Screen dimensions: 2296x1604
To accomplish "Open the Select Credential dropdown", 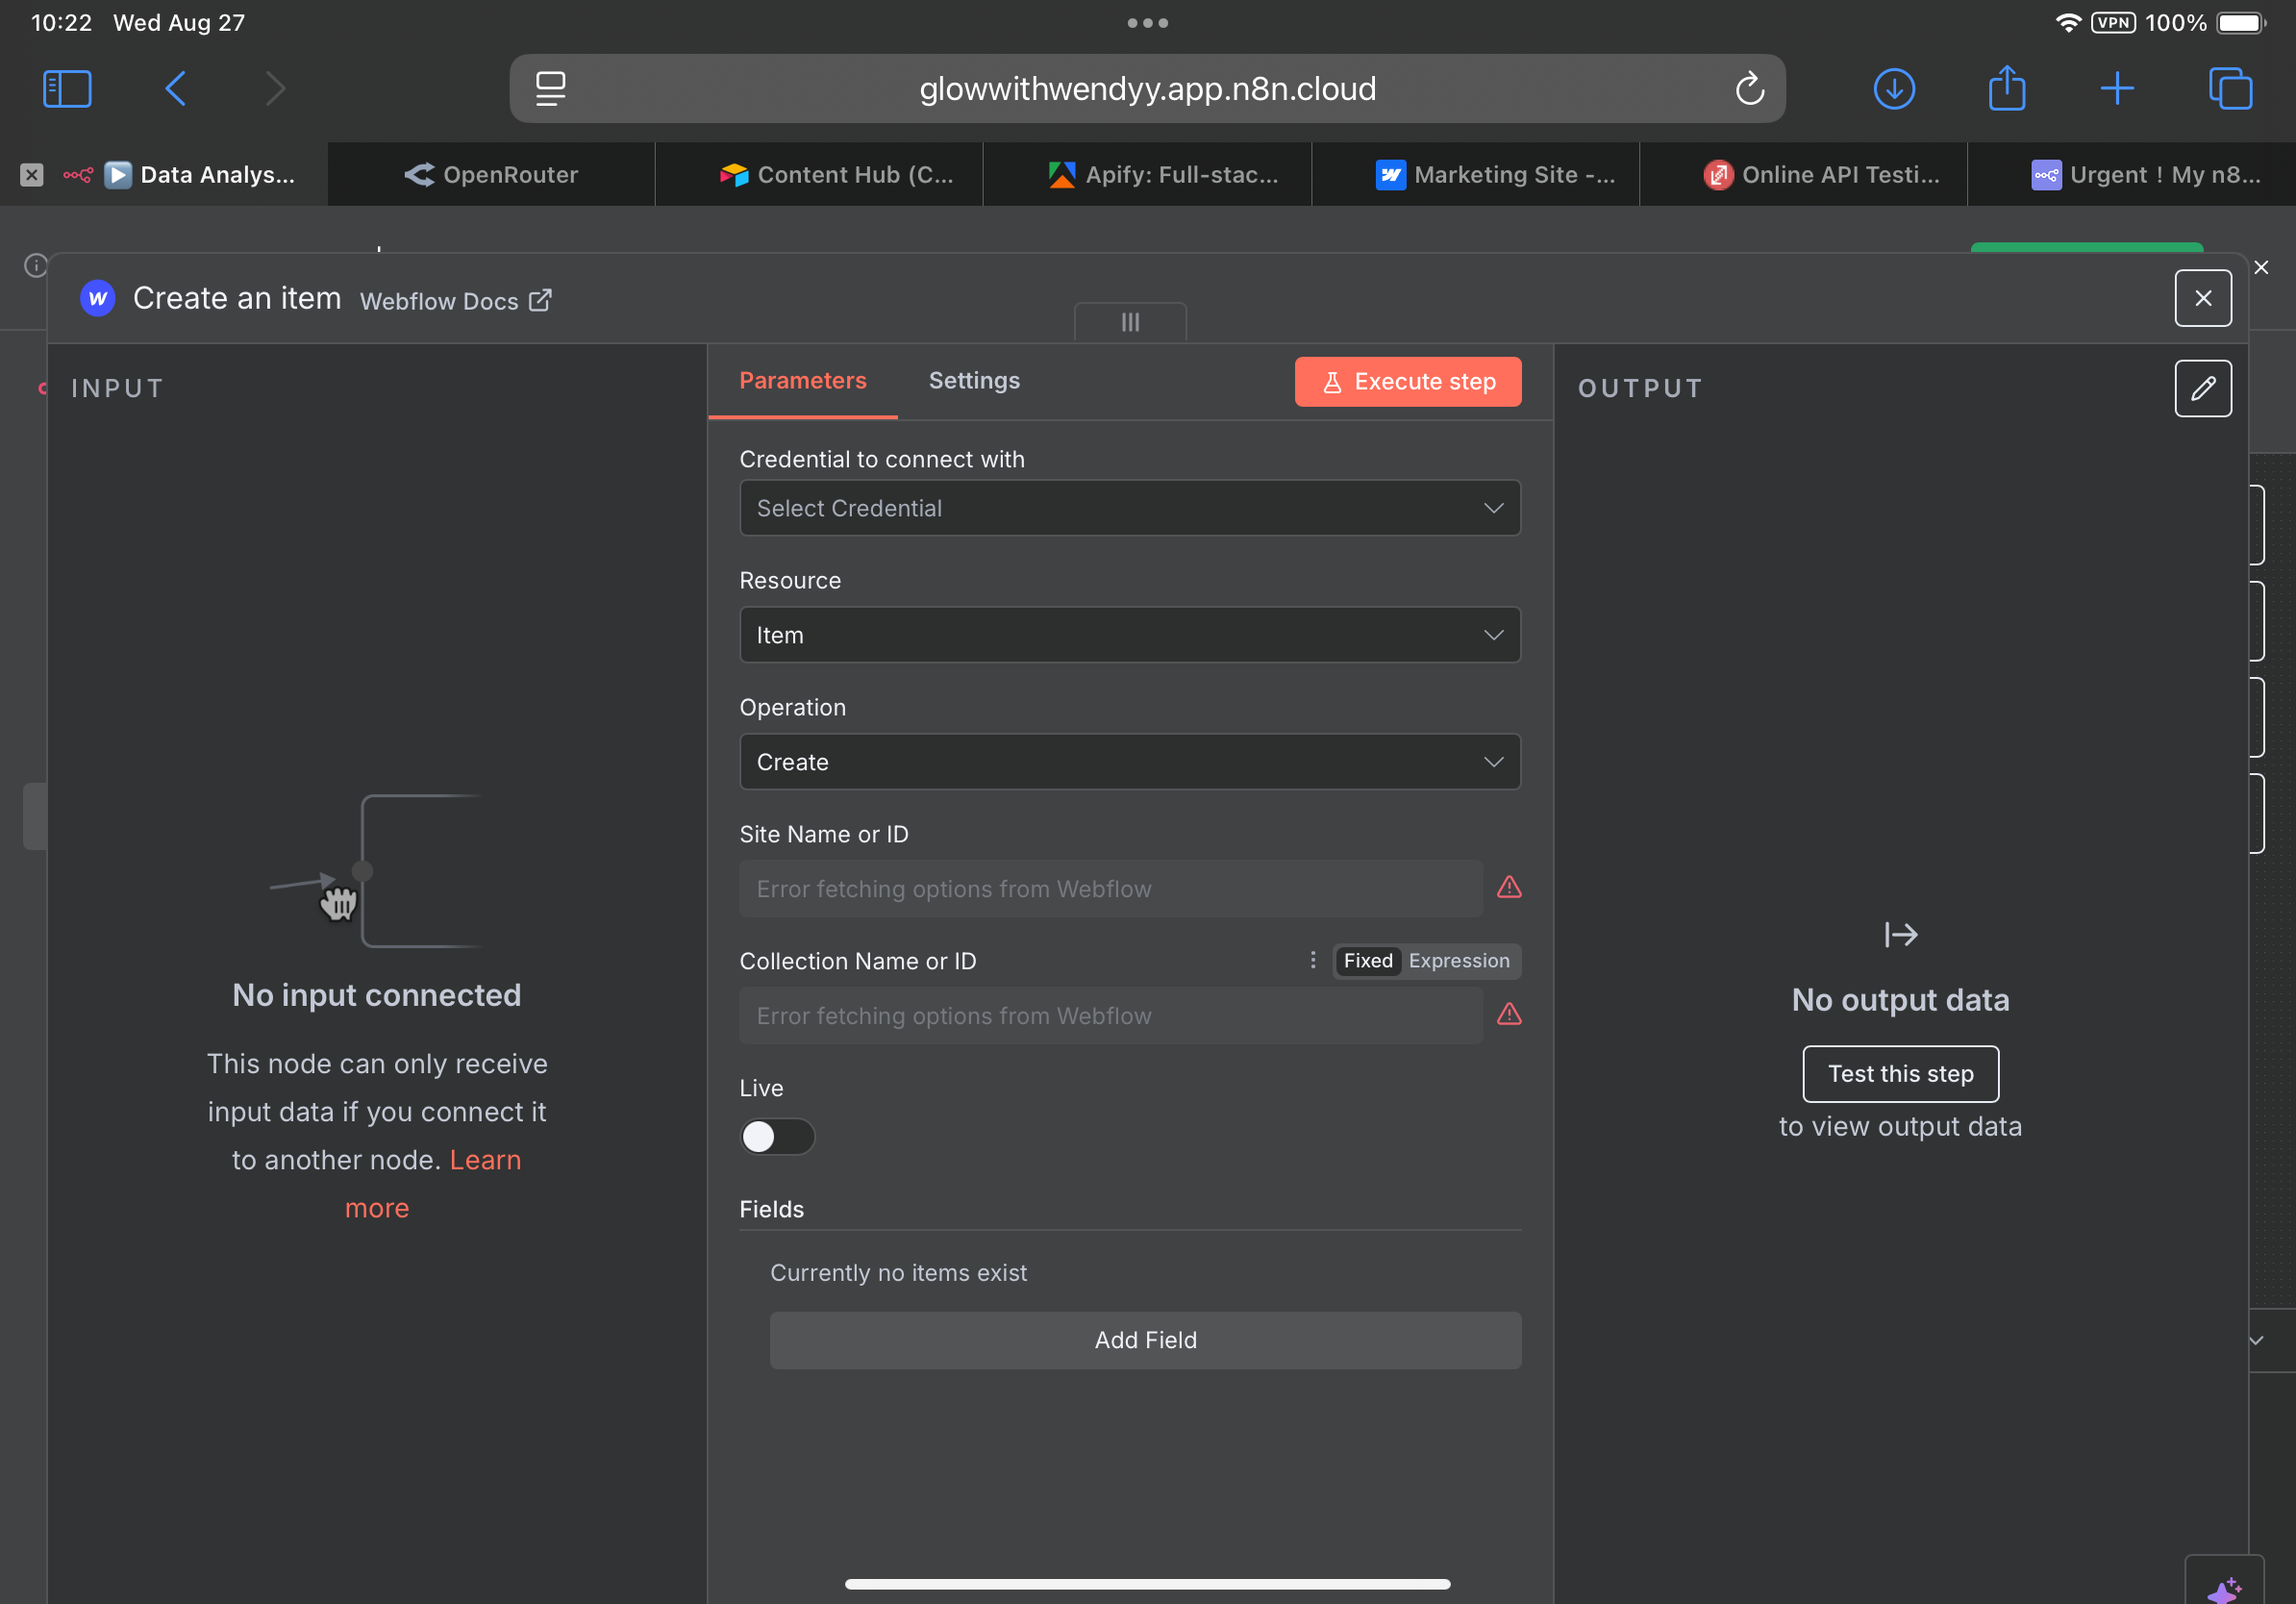I will pyautogui.click(x=1129, y=508).
